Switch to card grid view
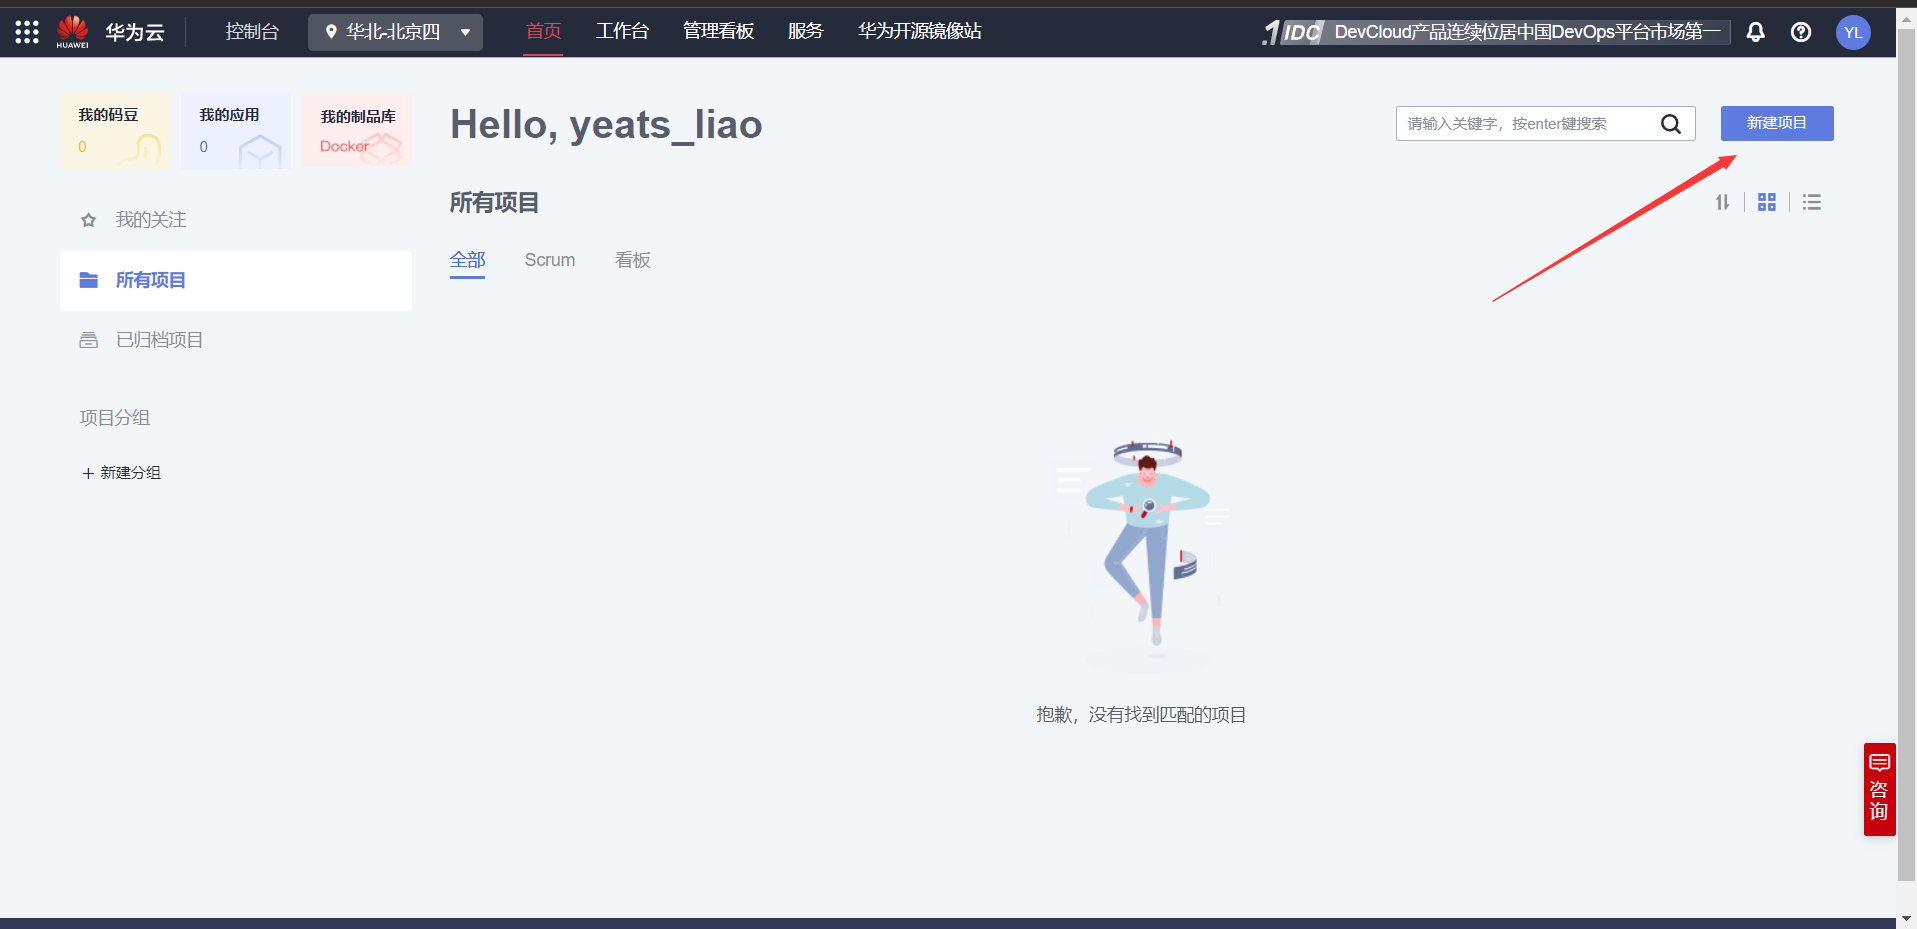Image resolution: width=1917 pixels, height=929 pixels. 1766,202
